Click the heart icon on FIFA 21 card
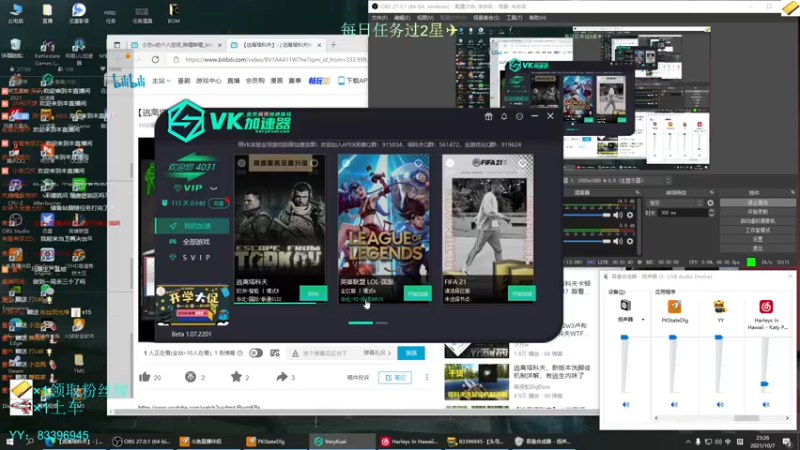This screenshot has width=800, height=450. 522,163
